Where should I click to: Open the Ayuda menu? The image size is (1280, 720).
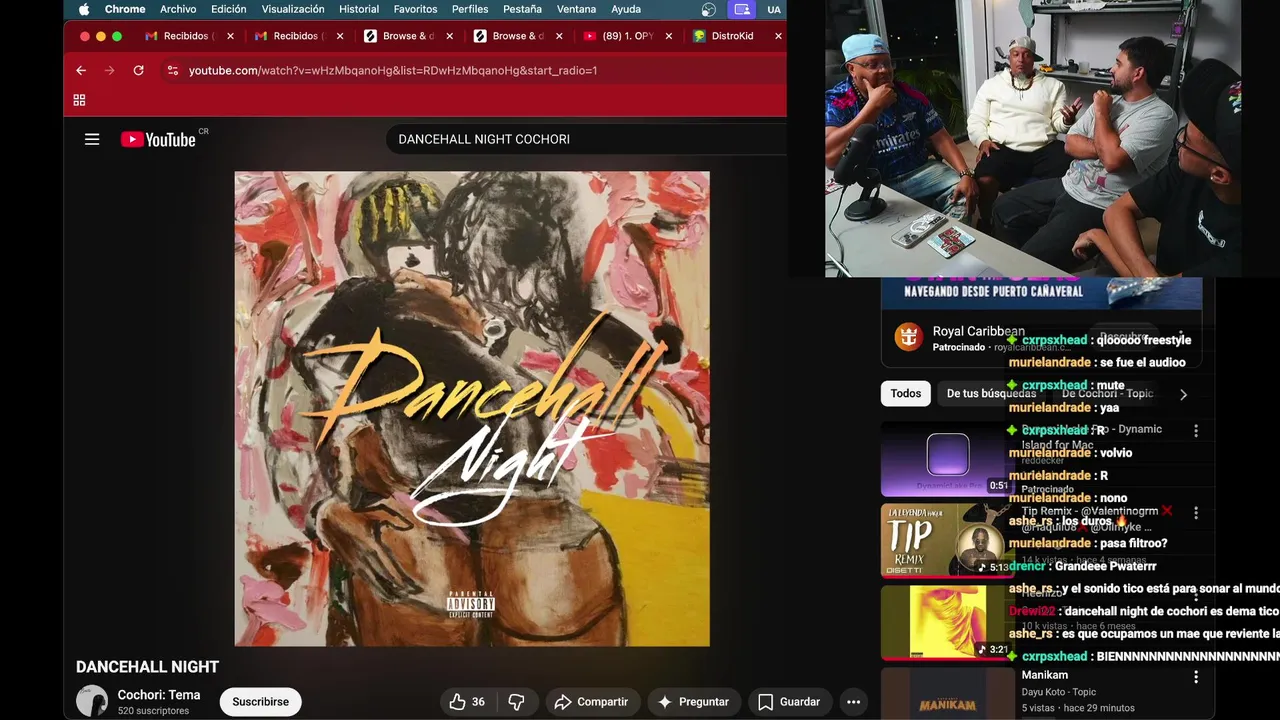pyautogui.click(x=626, y=9)
